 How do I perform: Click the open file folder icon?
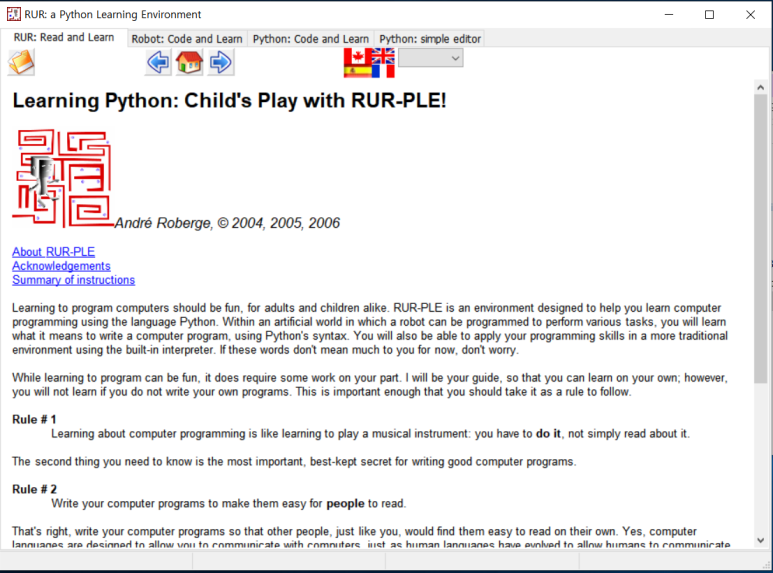pos(21,62)
